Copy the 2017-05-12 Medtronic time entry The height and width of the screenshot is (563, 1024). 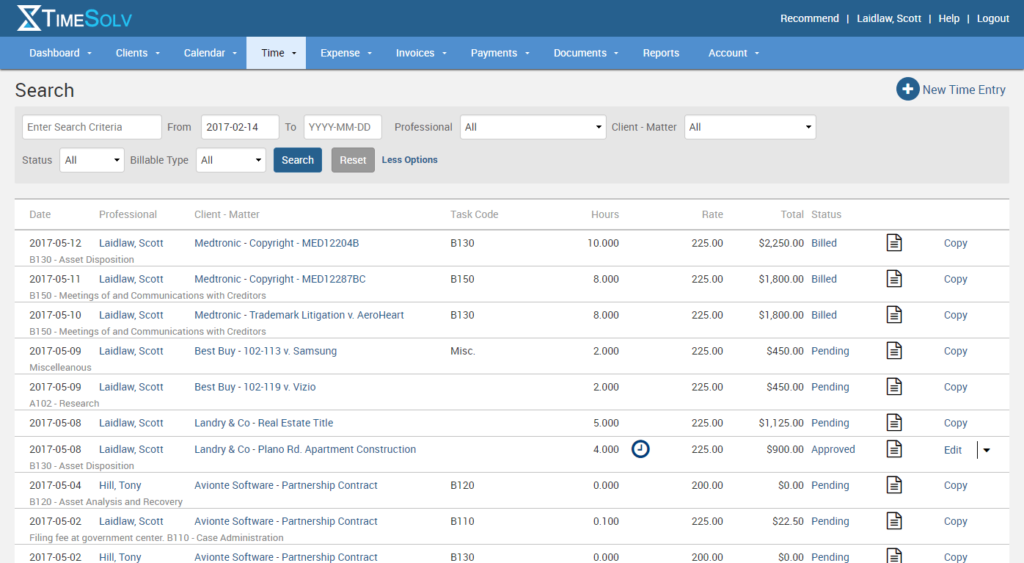tap(955, 243)
